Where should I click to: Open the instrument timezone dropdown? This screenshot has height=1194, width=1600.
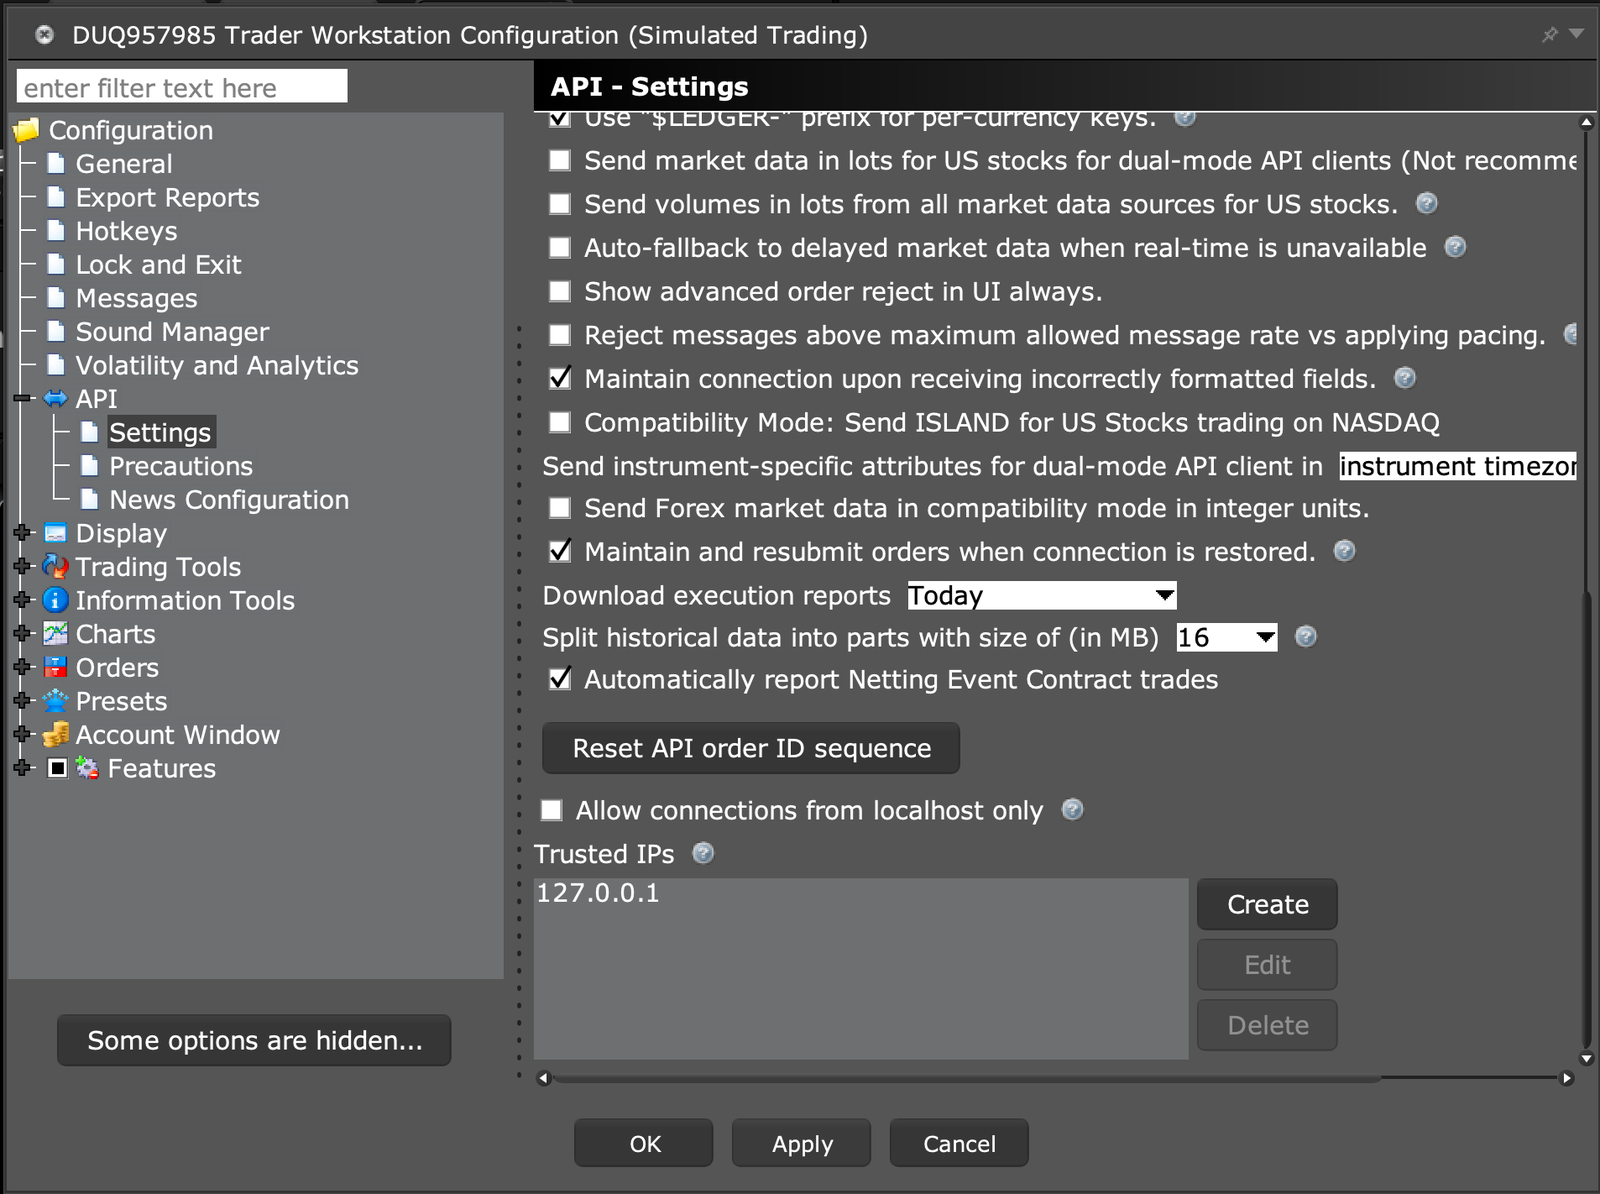click(1458, 466)
